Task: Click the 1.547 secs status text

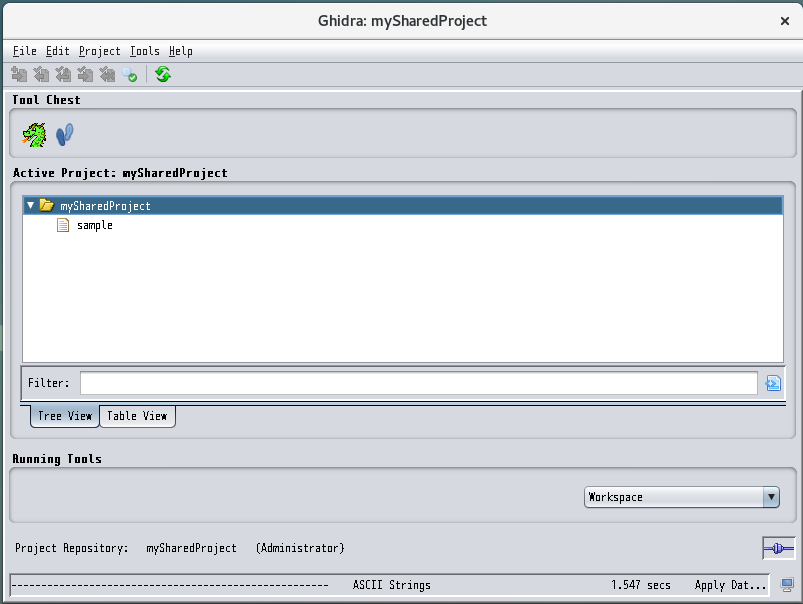Action: (x=641, y=585)
